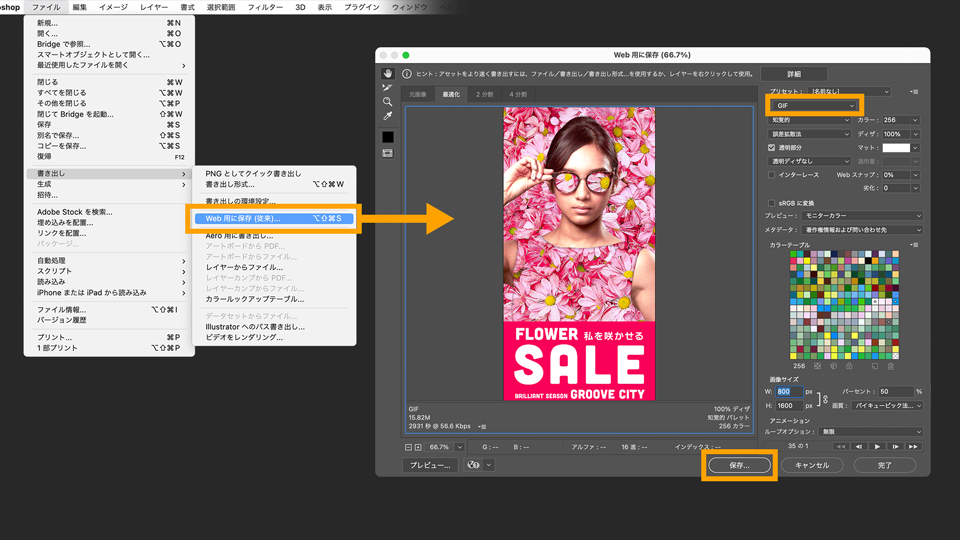Click the white マット color swatch
The image size is (960, 540).
(896, 148)
